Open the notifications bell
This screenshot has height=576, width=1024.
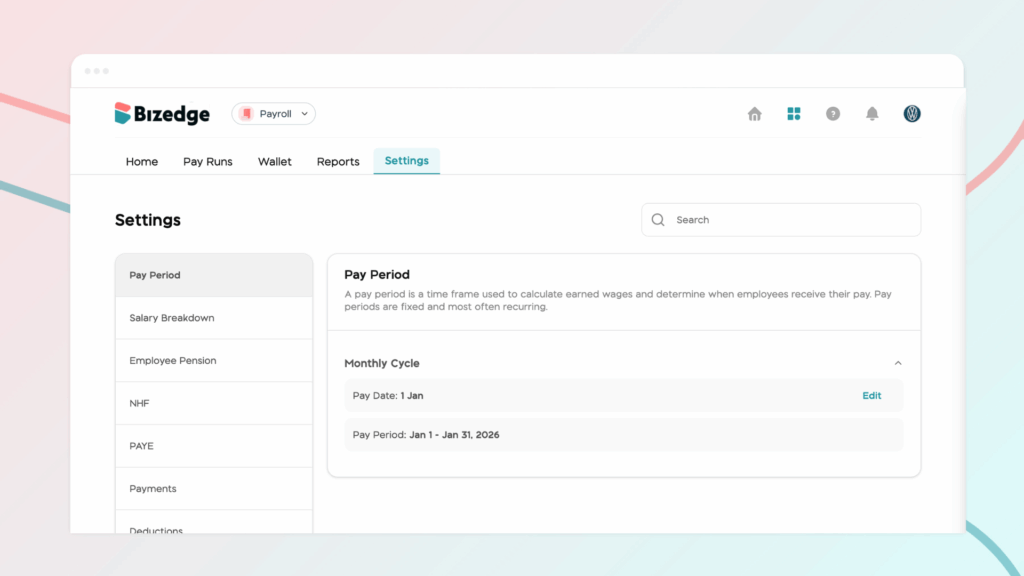click(x=872, y=114)
